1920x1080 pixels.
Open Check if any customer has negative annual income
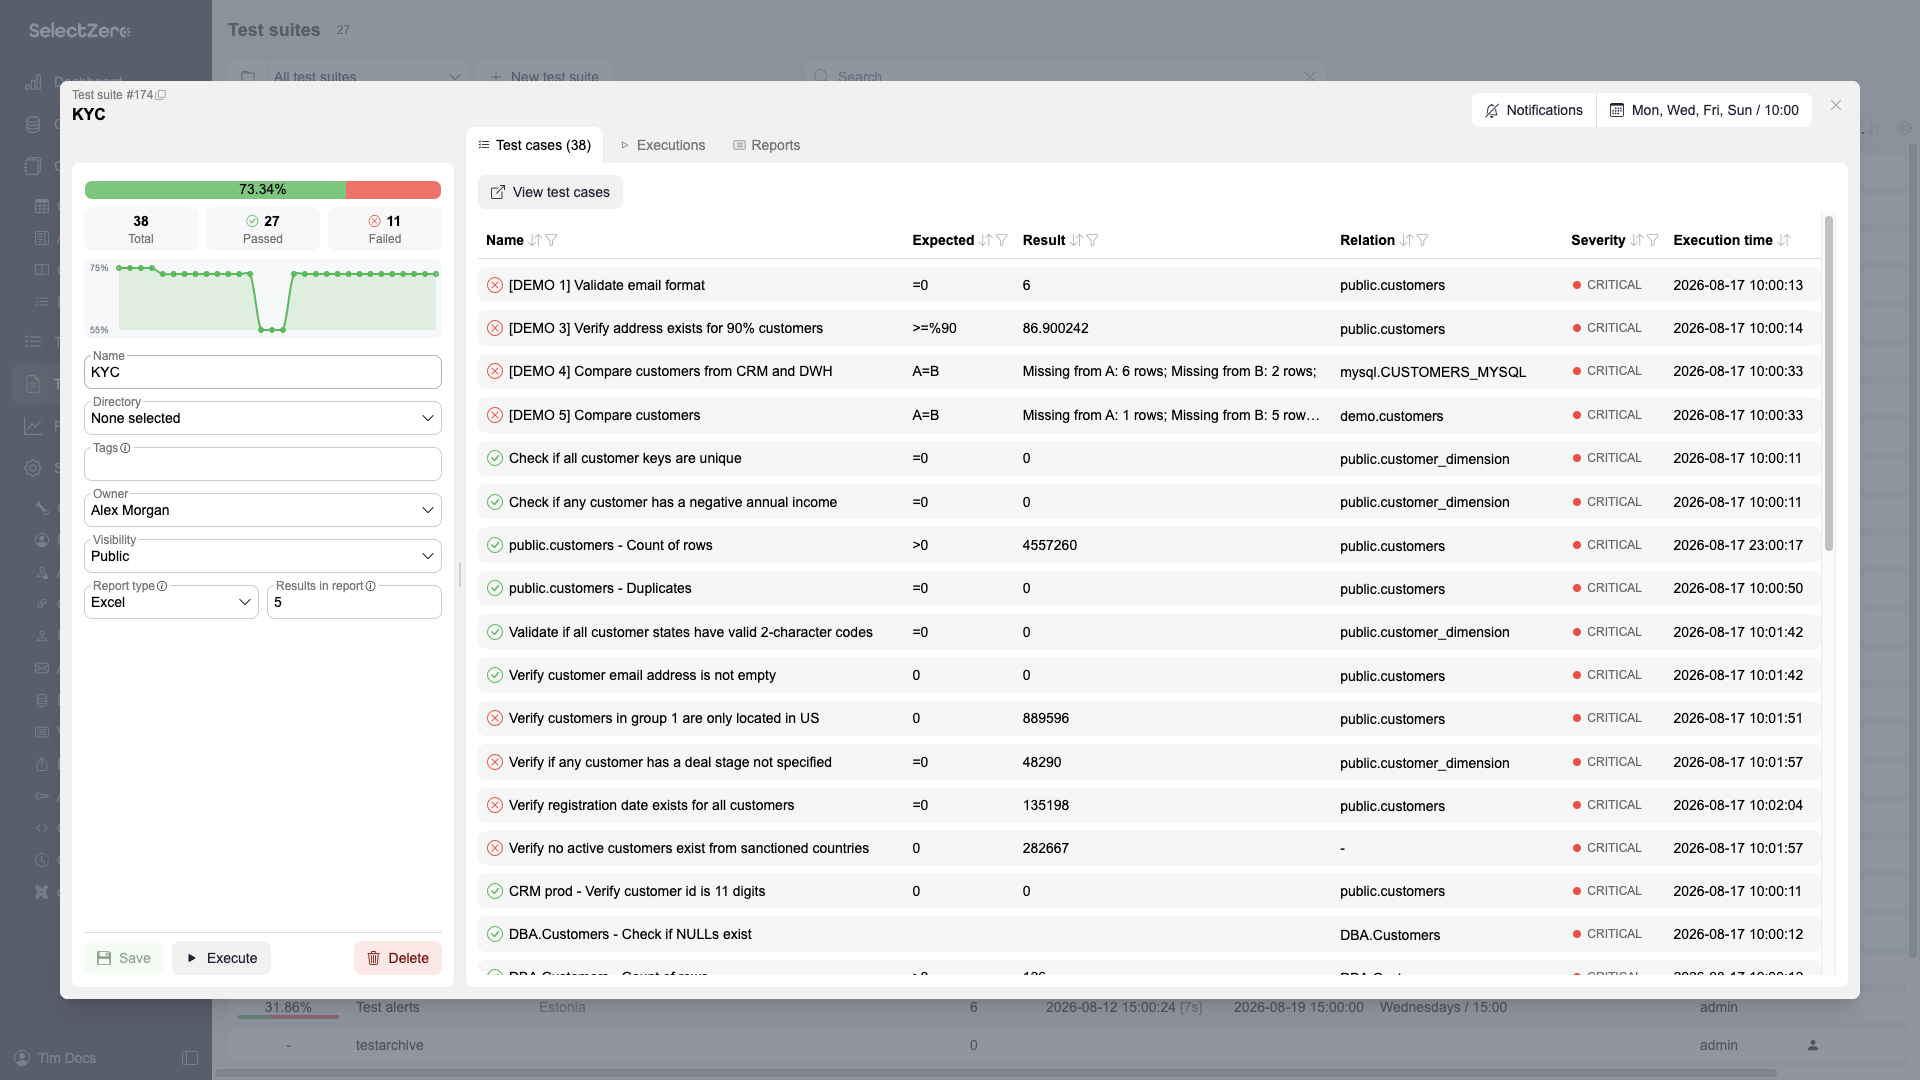pyautogui.click(x=1149, y=502)
